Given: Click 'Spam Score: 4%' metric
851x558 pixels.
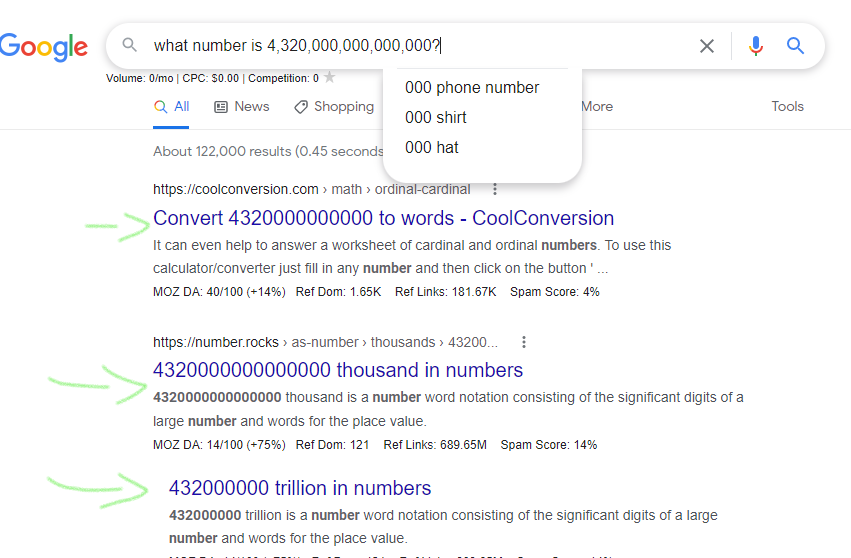Looking at the screenshot, I should pos(555,292).
